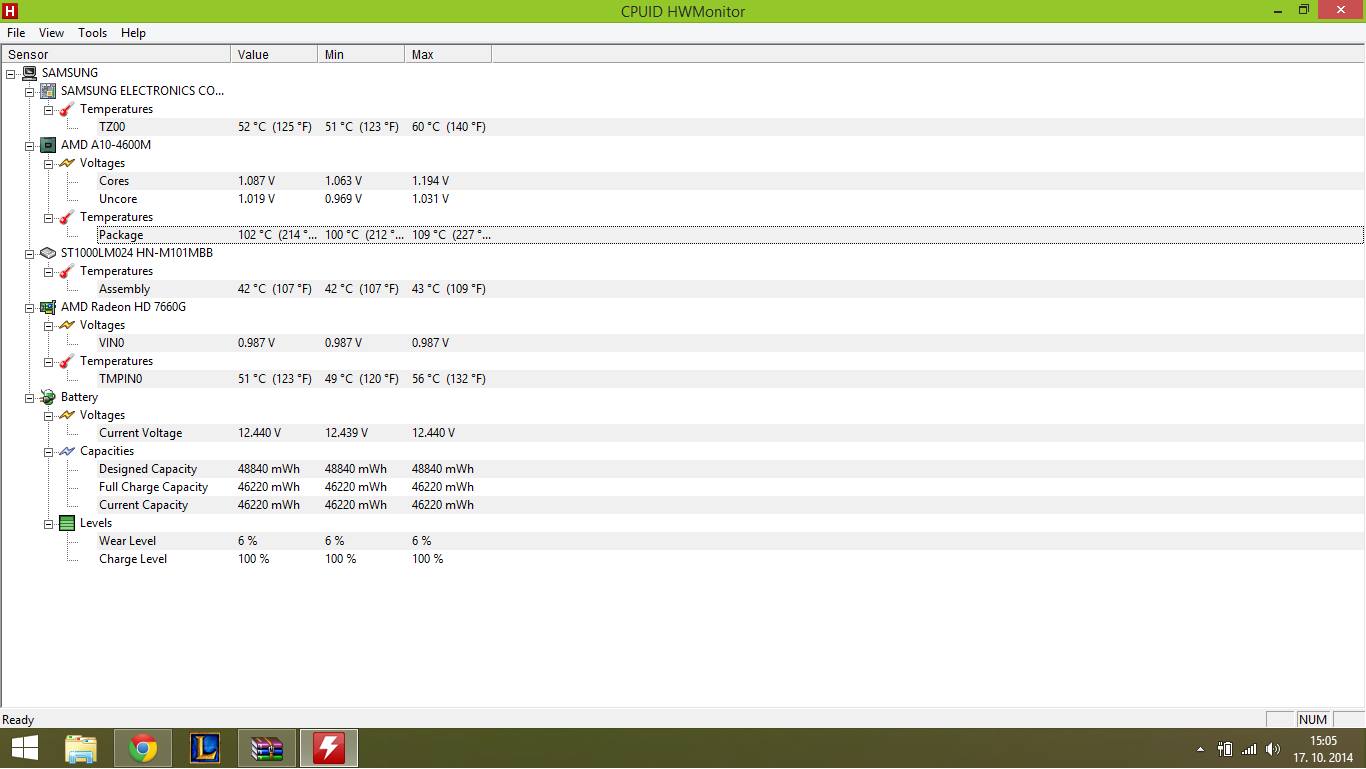Open the Windows Start button

24,748
